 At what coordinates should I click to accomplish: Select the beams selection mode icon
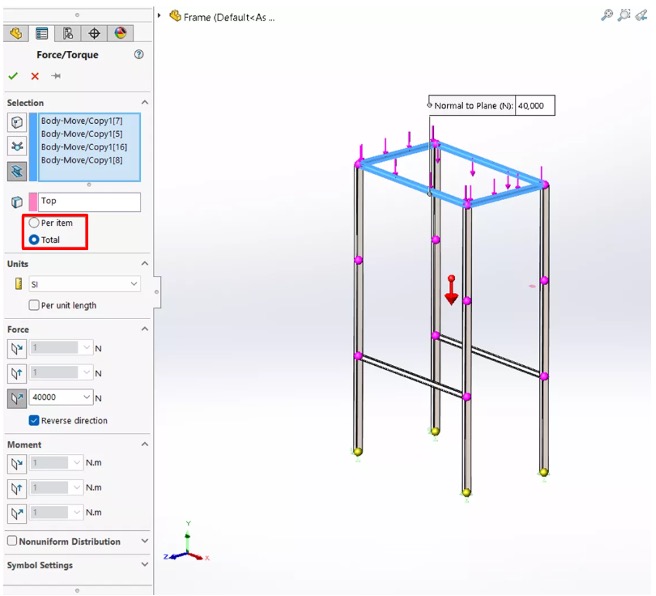17,171
